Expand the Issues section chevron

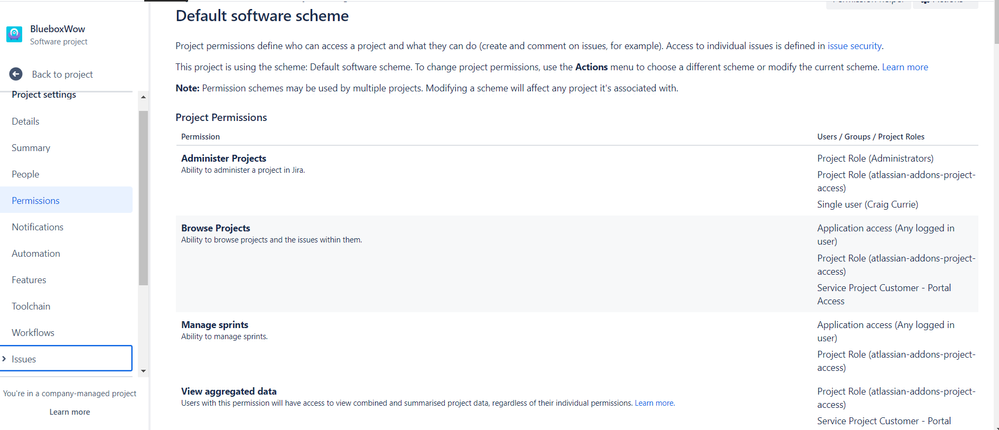point(4,359)
